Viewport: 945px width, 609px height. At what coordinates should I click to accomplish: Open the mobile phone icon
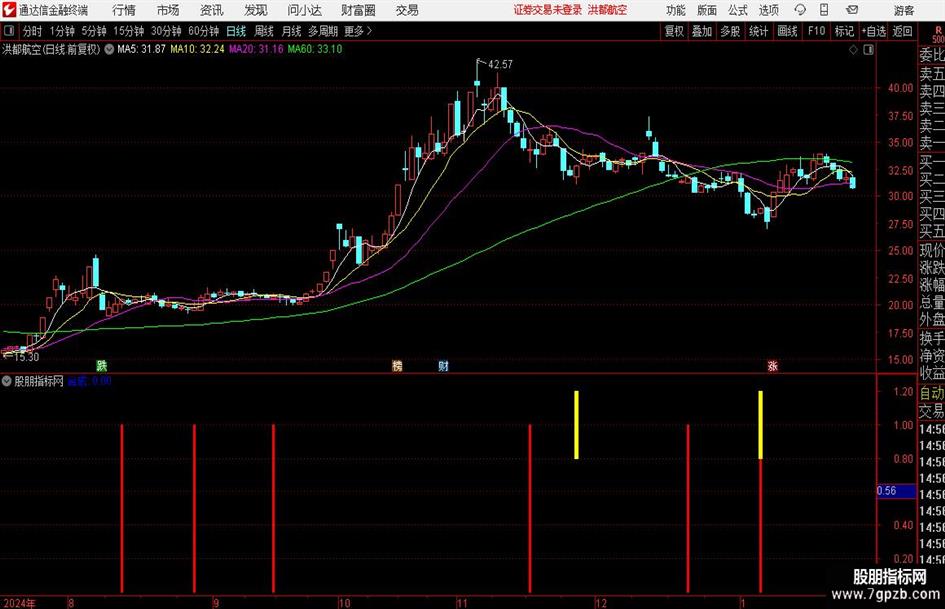(x=824, y=10)
